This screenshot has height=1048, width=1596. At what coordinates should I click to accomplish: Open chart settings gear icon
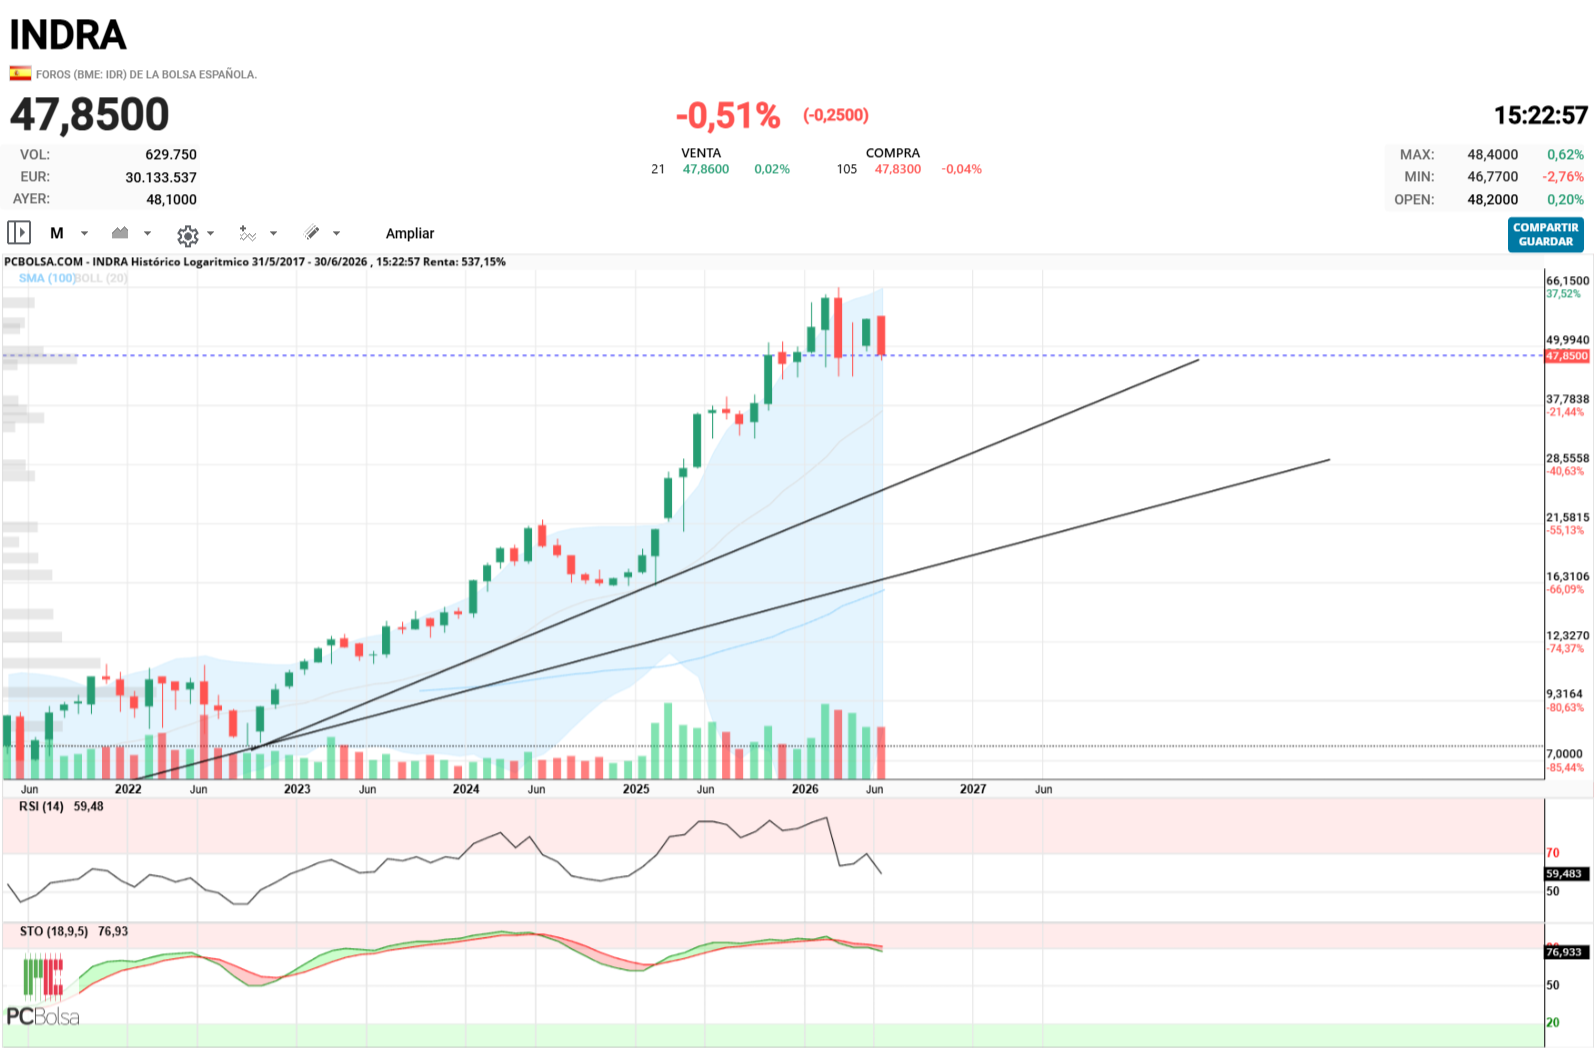pyautogui.click(x=187, y=235)
